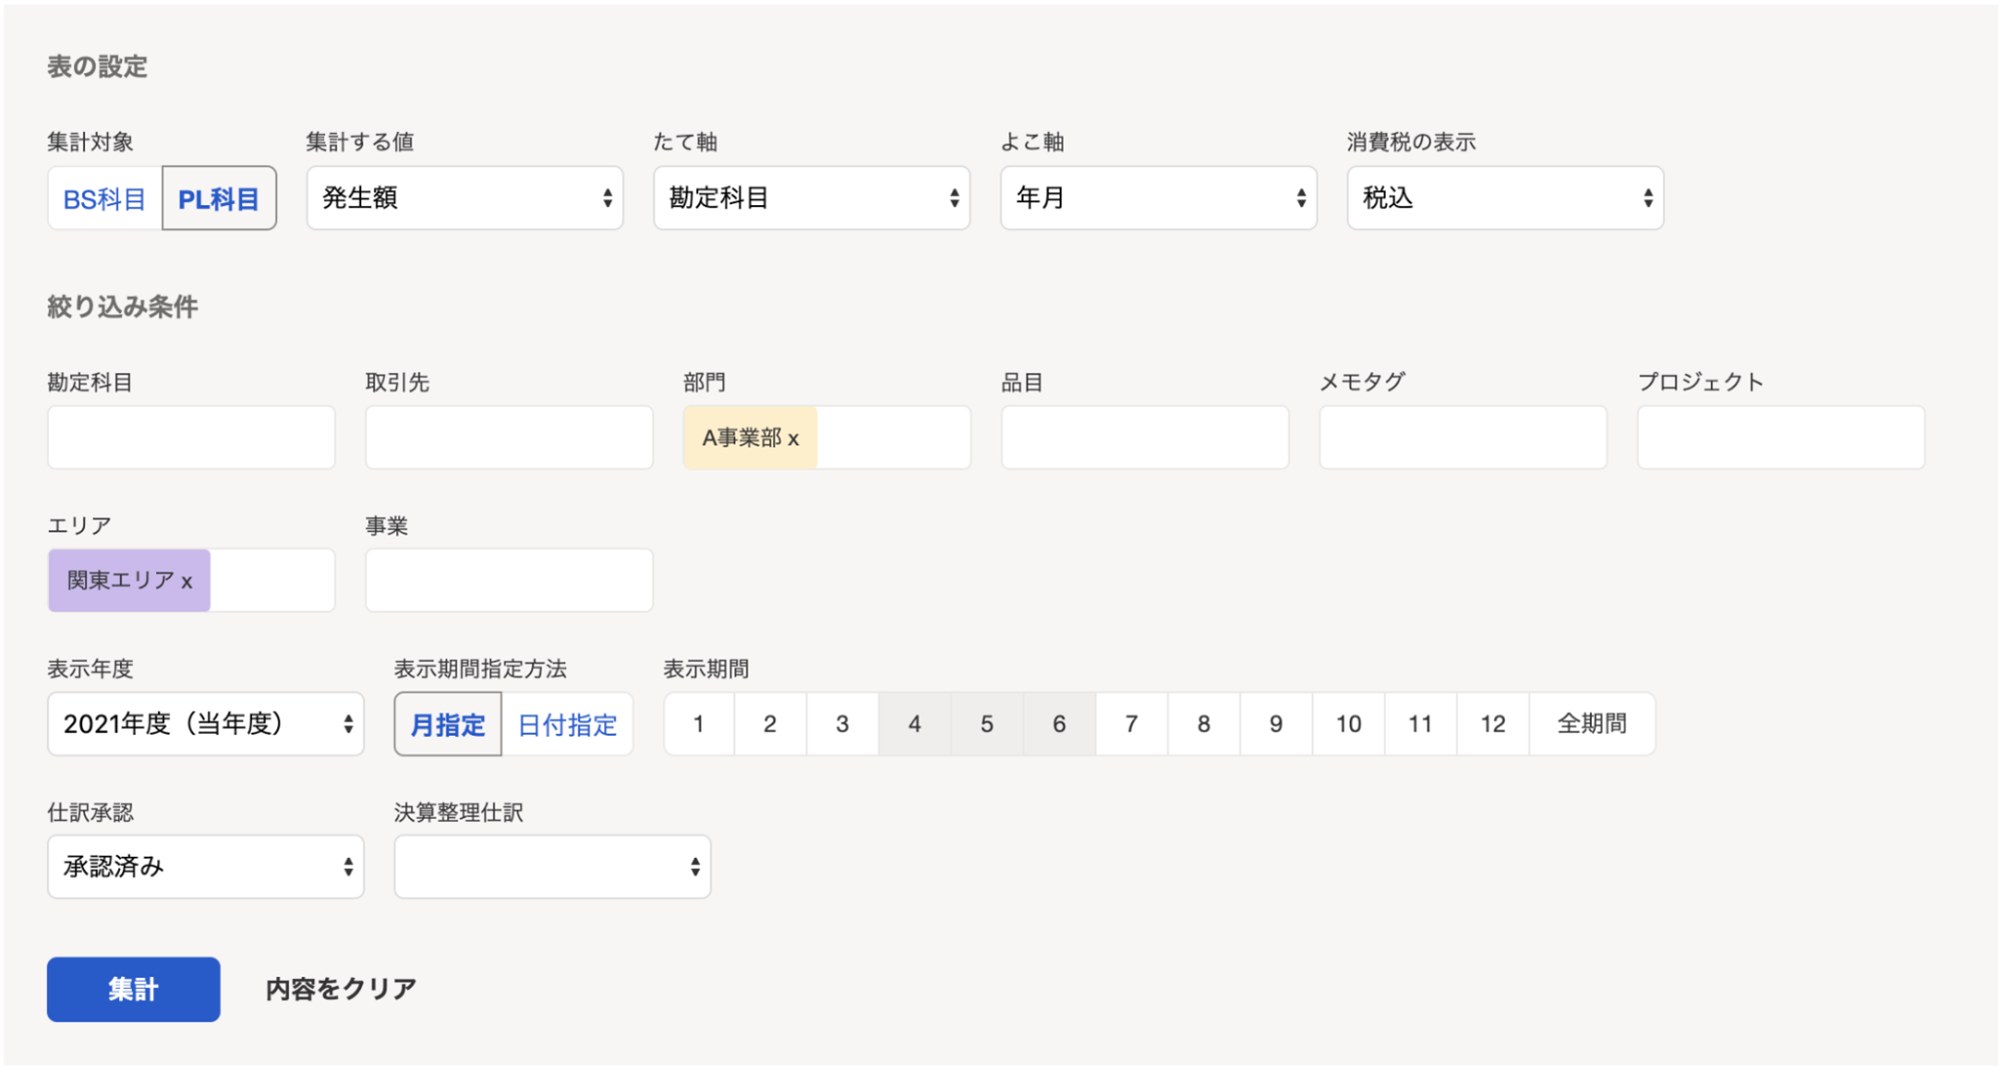Remove the A事業部 tag from 部門
Viewport: 2000px width, 1067px height.
(793, 439)
